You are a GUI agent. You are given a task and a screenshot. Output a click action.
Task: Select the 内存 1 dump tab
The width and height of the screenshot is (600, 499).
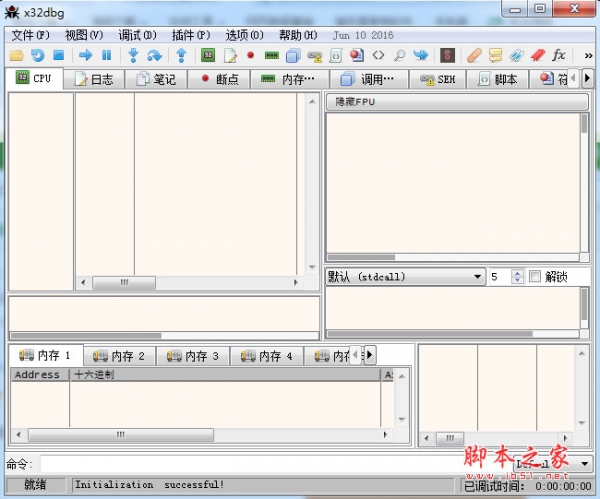[x=45, y=355]
